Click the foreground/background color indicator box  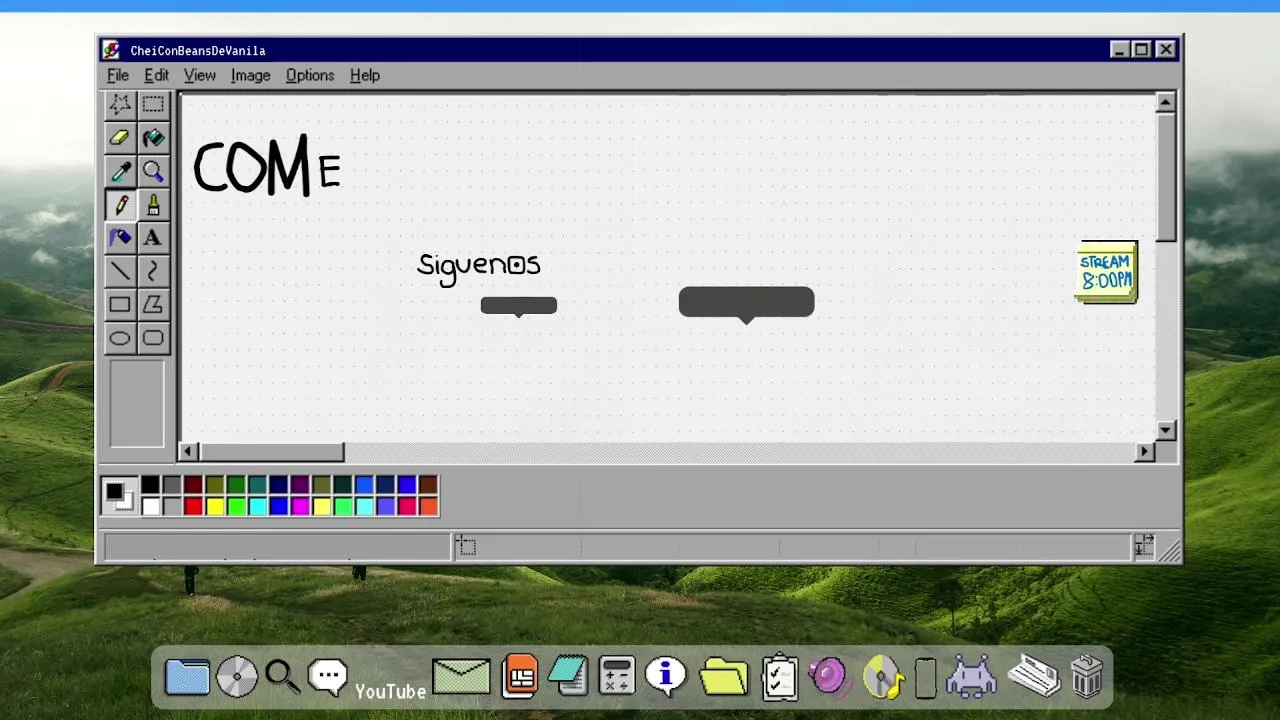pos(119,496)
